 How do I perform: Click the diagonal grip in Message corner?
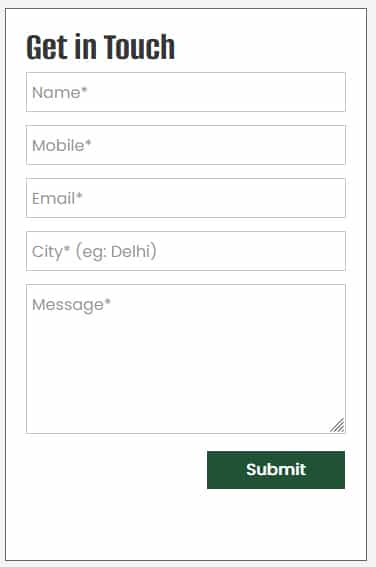(x=337, y=425)
